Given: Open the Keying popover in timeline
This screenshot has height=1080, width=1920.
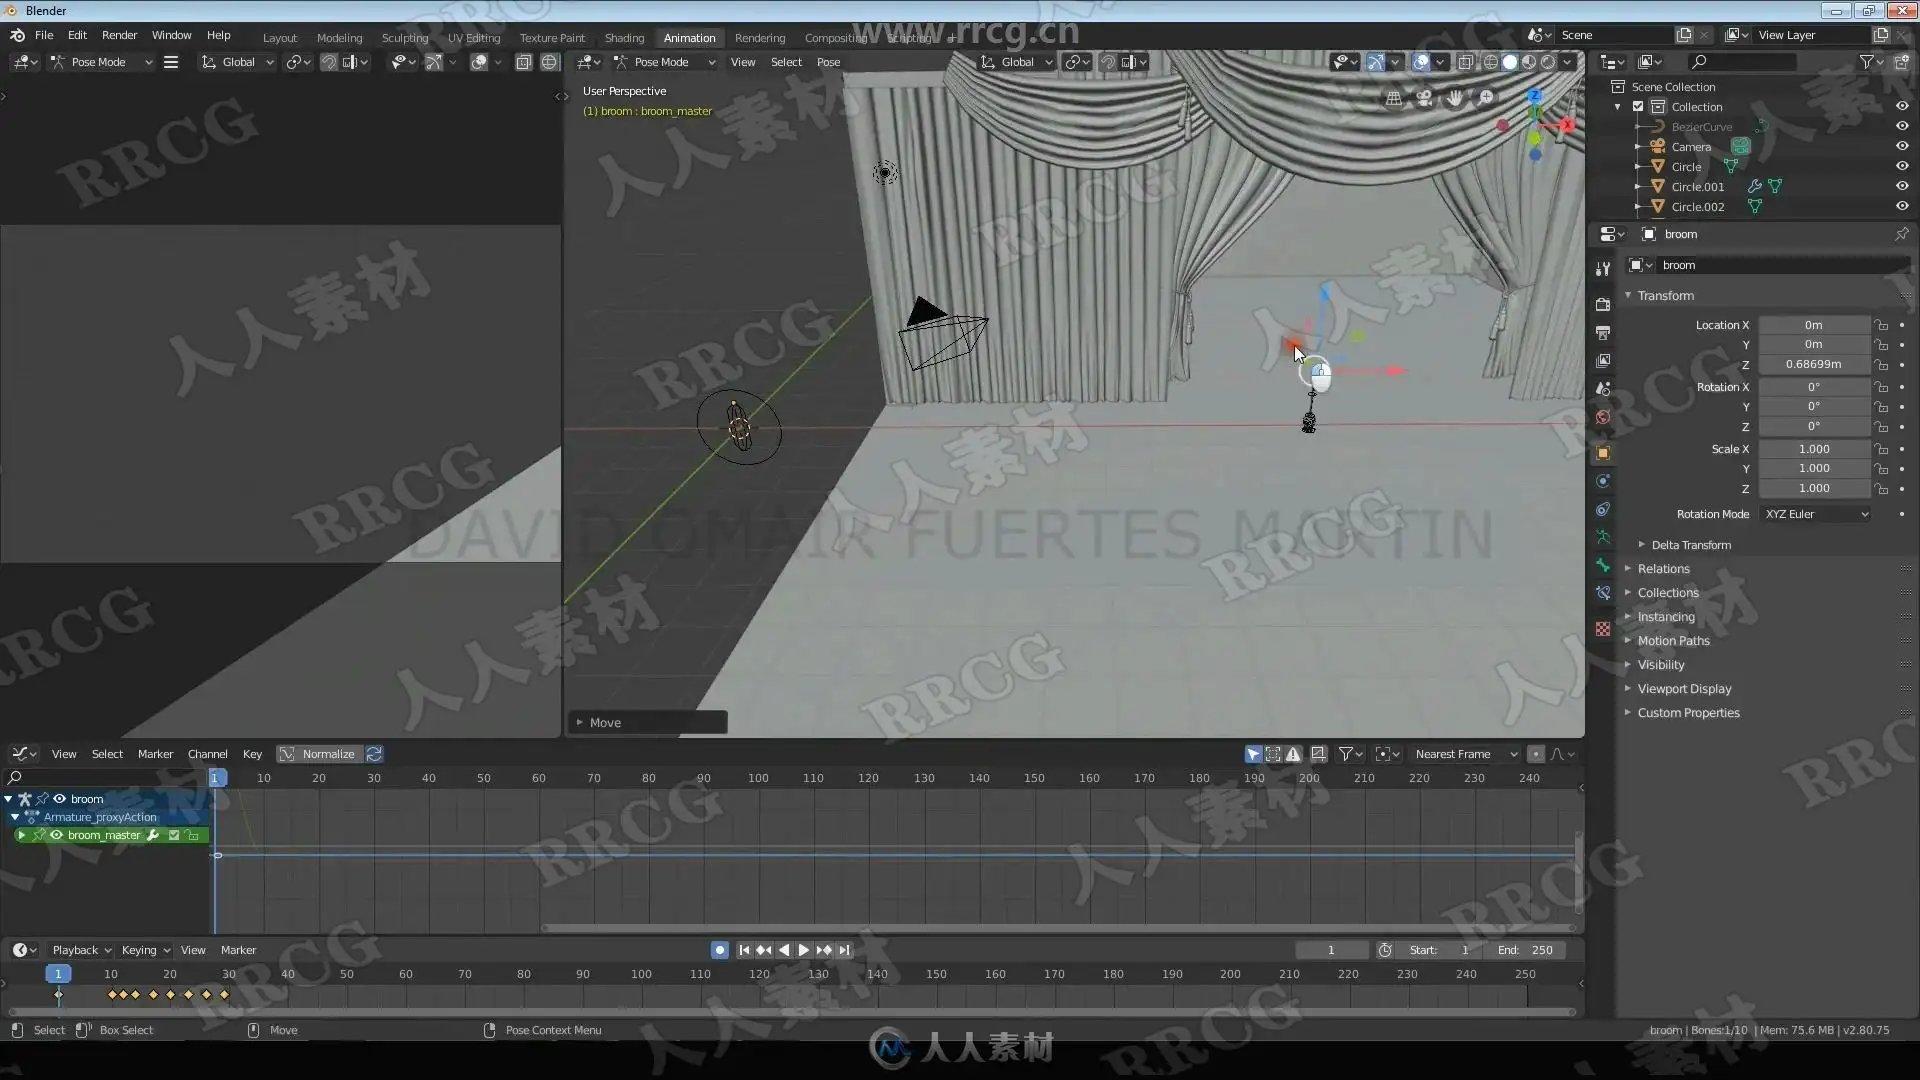Looking at the screenshot, I should 145,950.
